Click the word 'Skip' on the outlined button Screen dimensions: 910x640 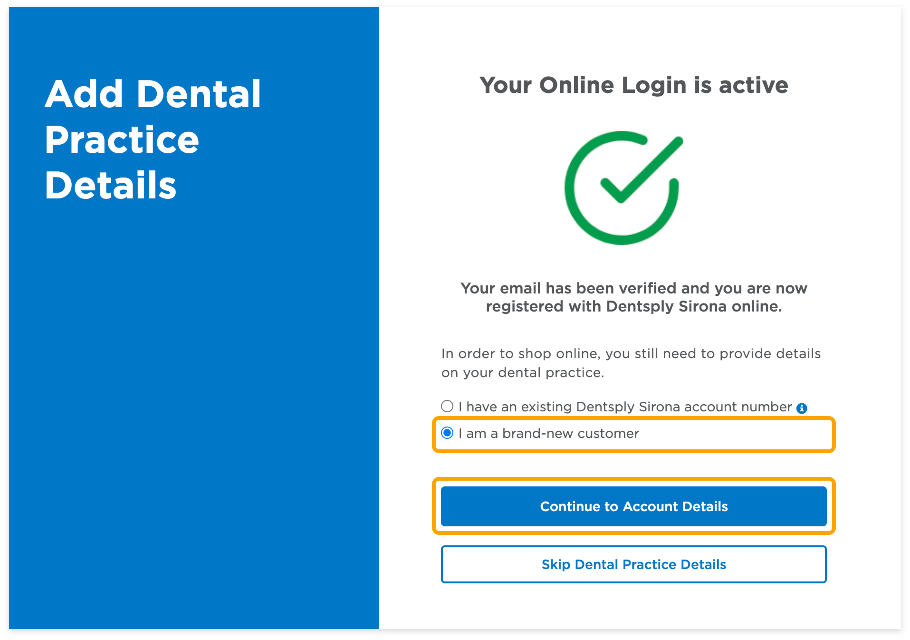[x=556, y=565]
